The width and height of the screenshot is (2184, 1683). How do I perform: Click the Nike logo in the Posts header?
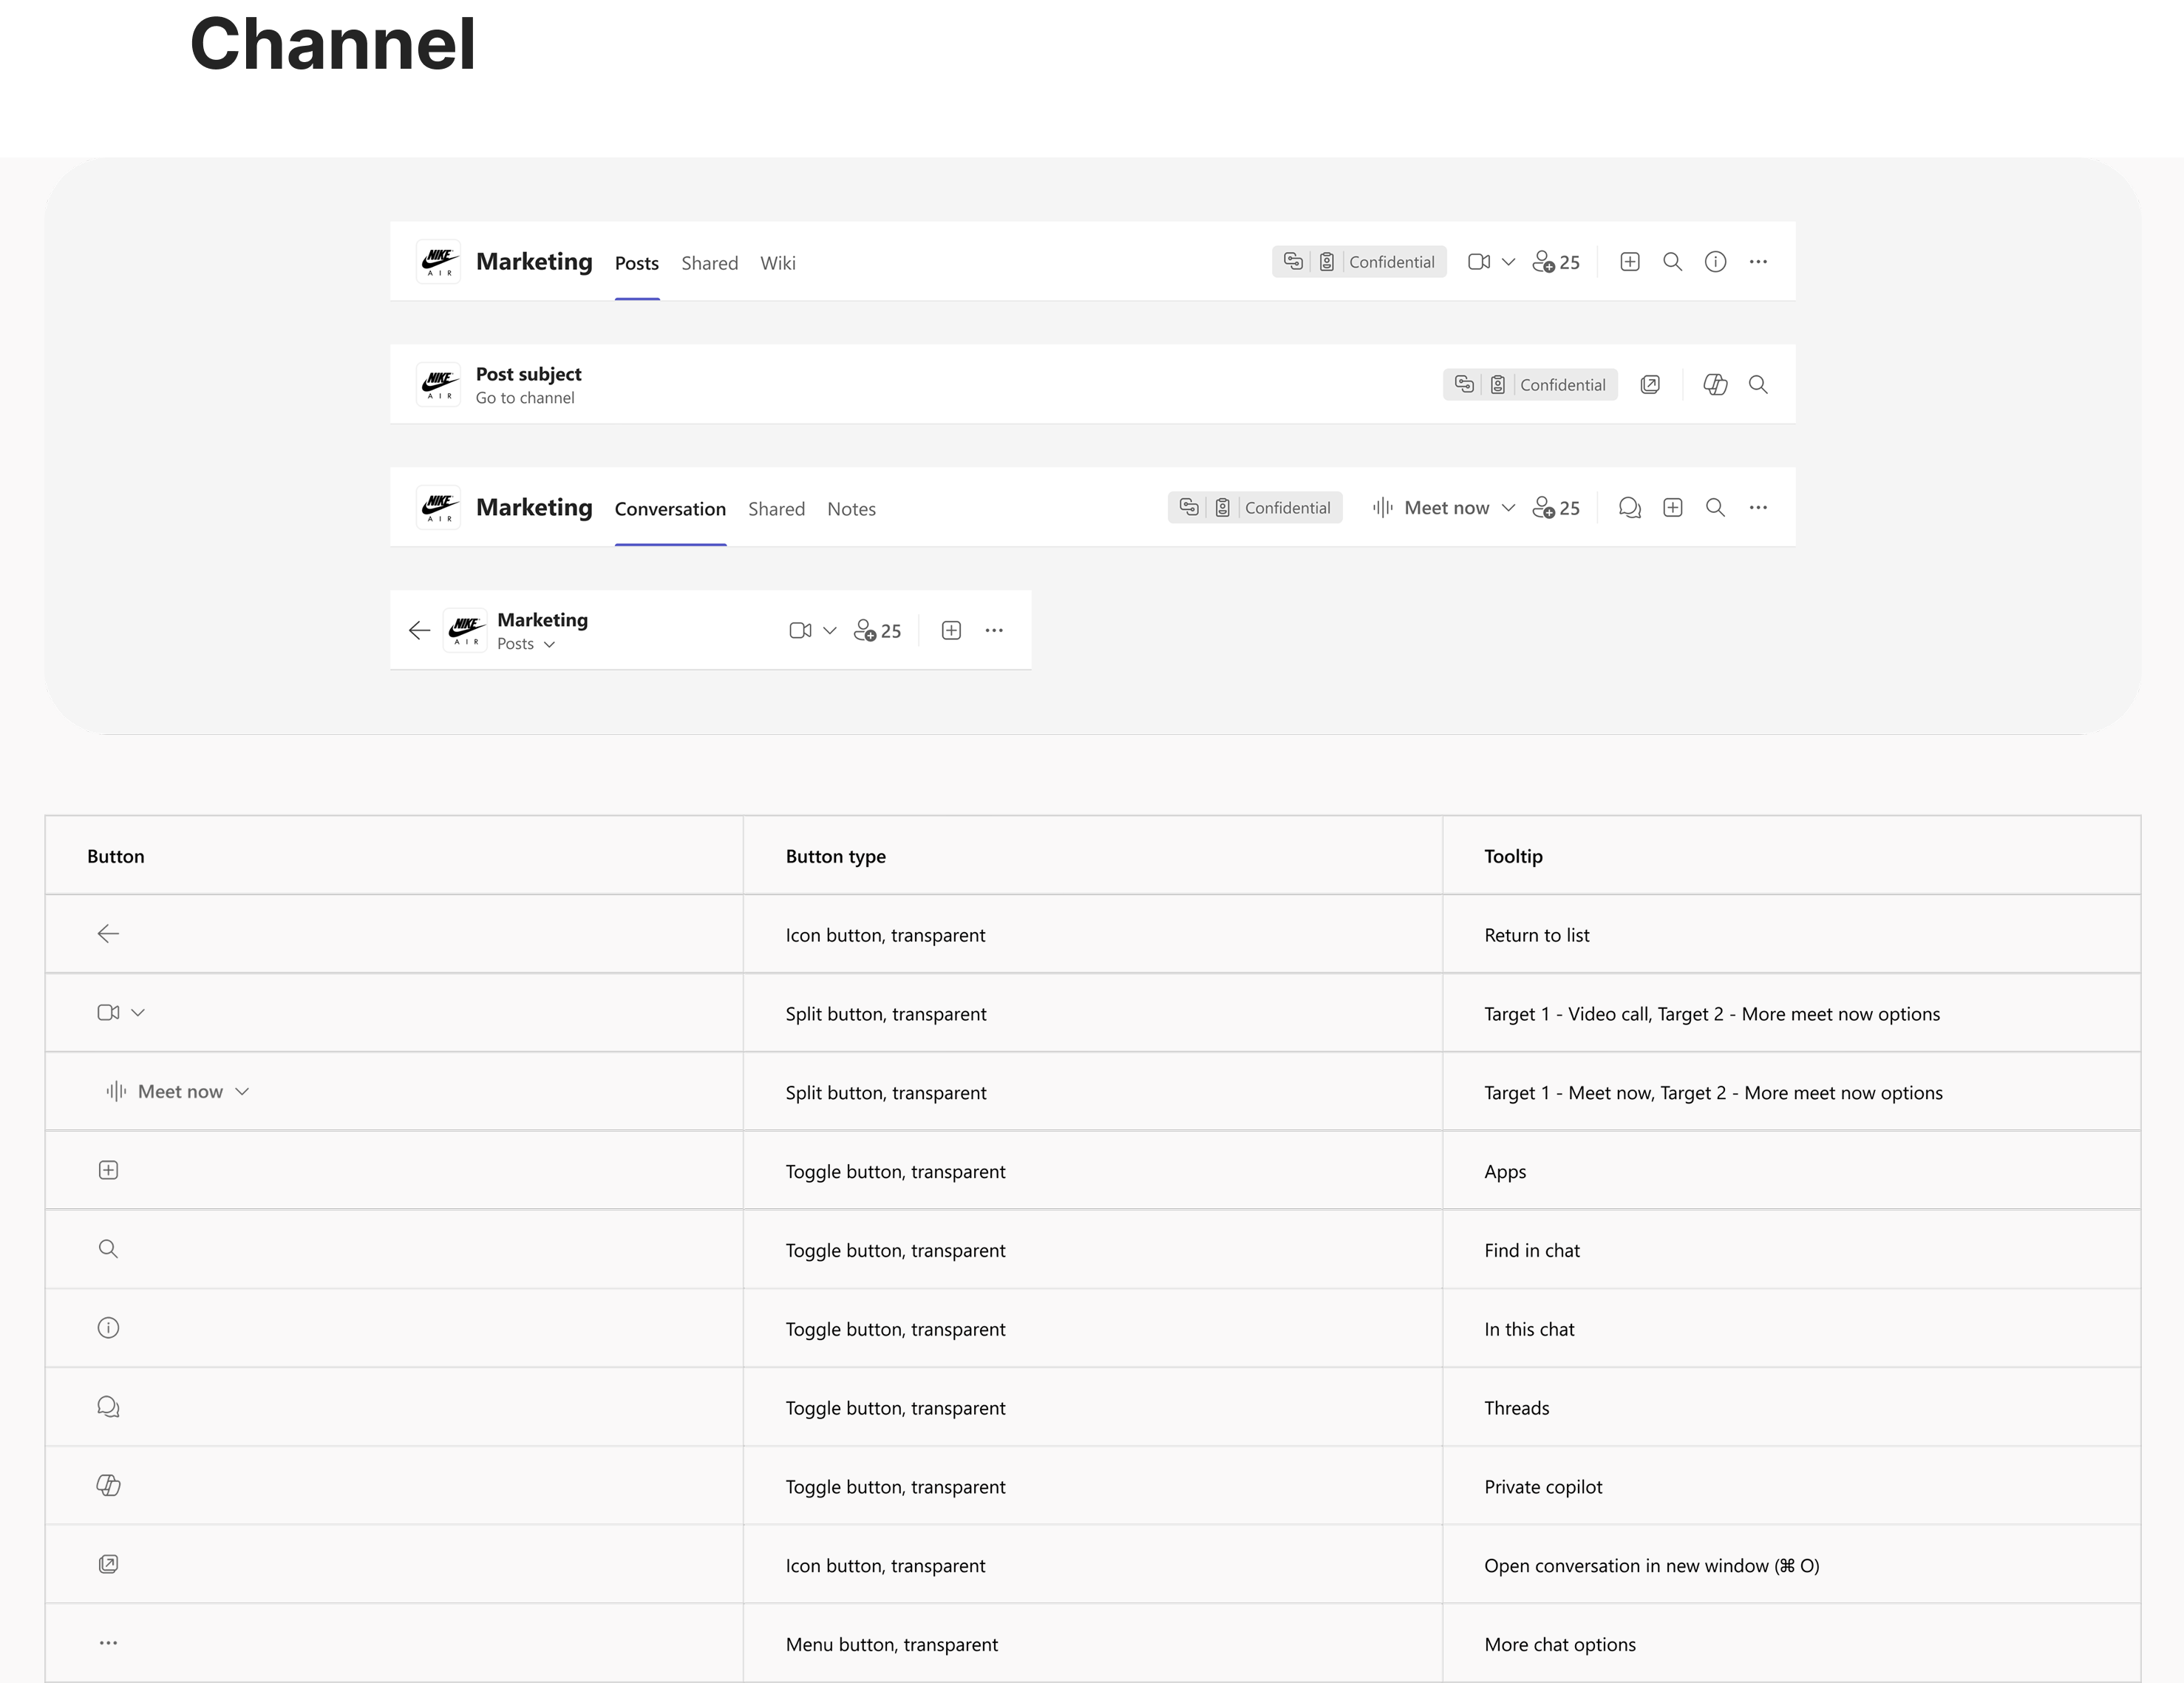pos(439,262)
